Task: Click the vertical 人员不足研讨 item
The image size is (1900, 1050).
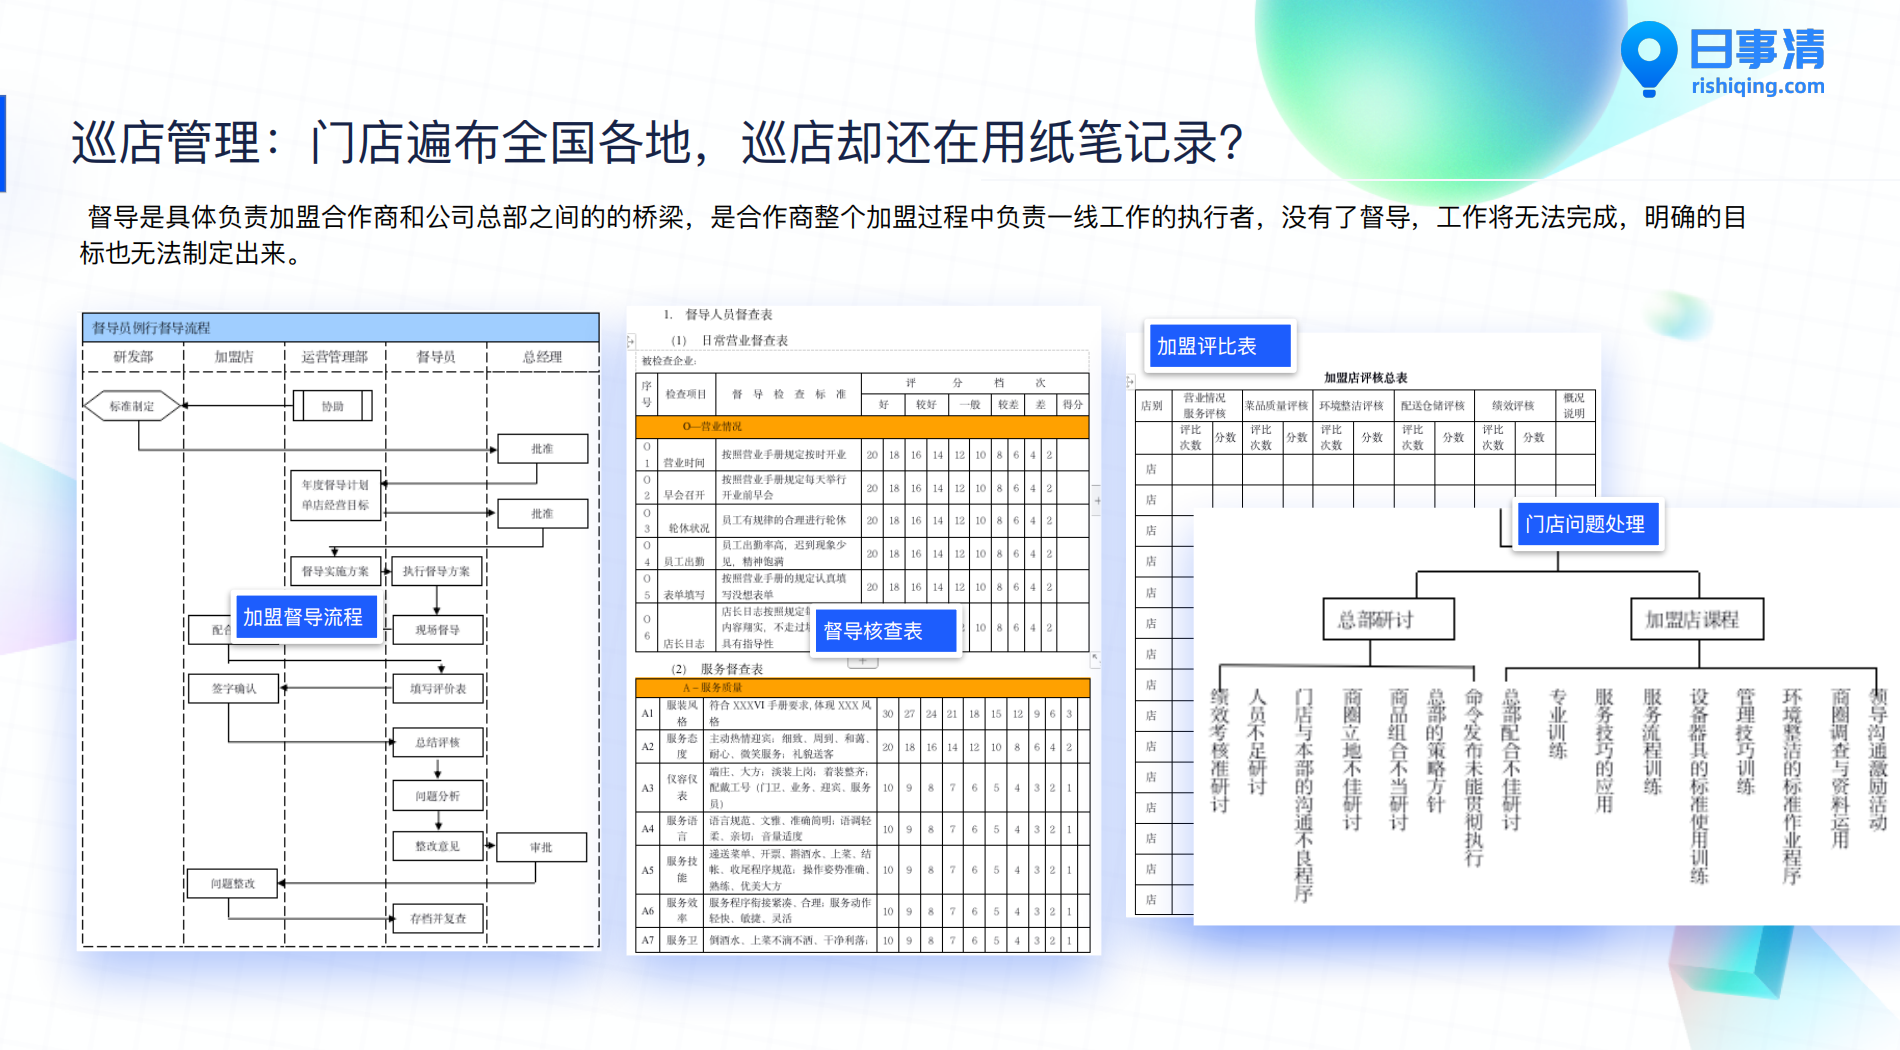Action: point(1258,742)
